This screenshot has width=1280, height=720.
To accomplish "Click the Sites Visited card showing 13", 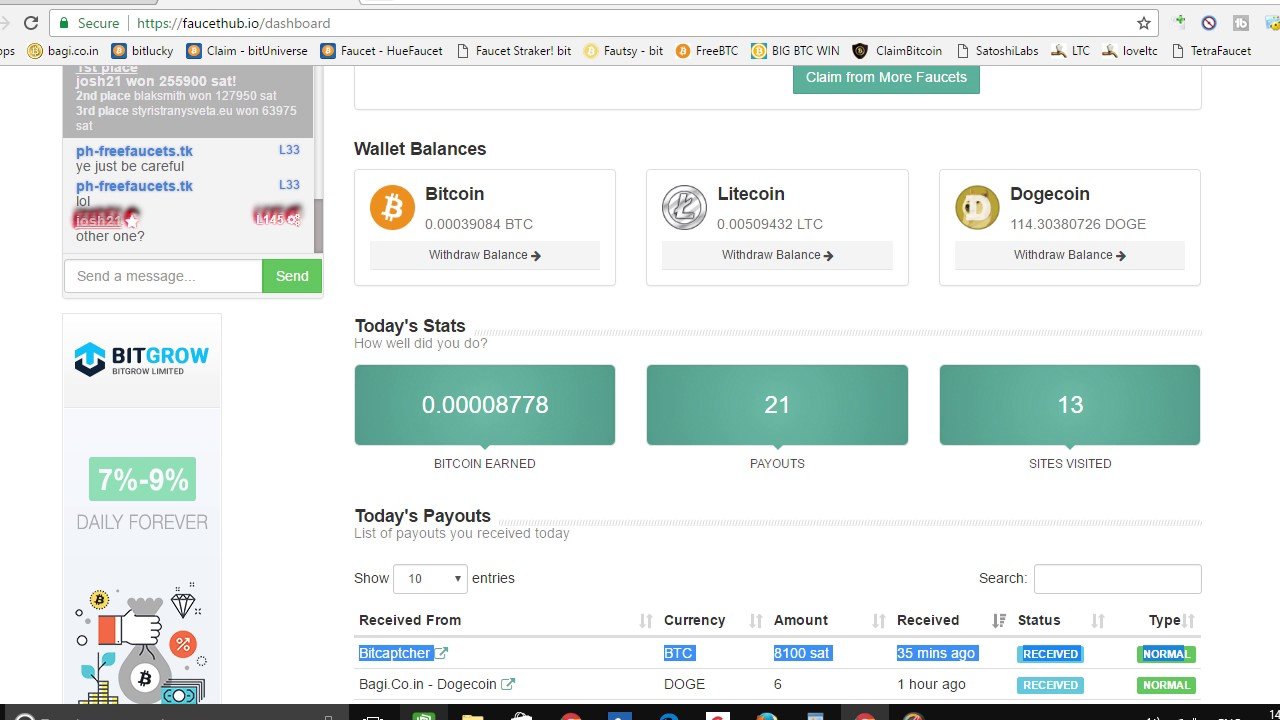I will [x=1070, y=405].
